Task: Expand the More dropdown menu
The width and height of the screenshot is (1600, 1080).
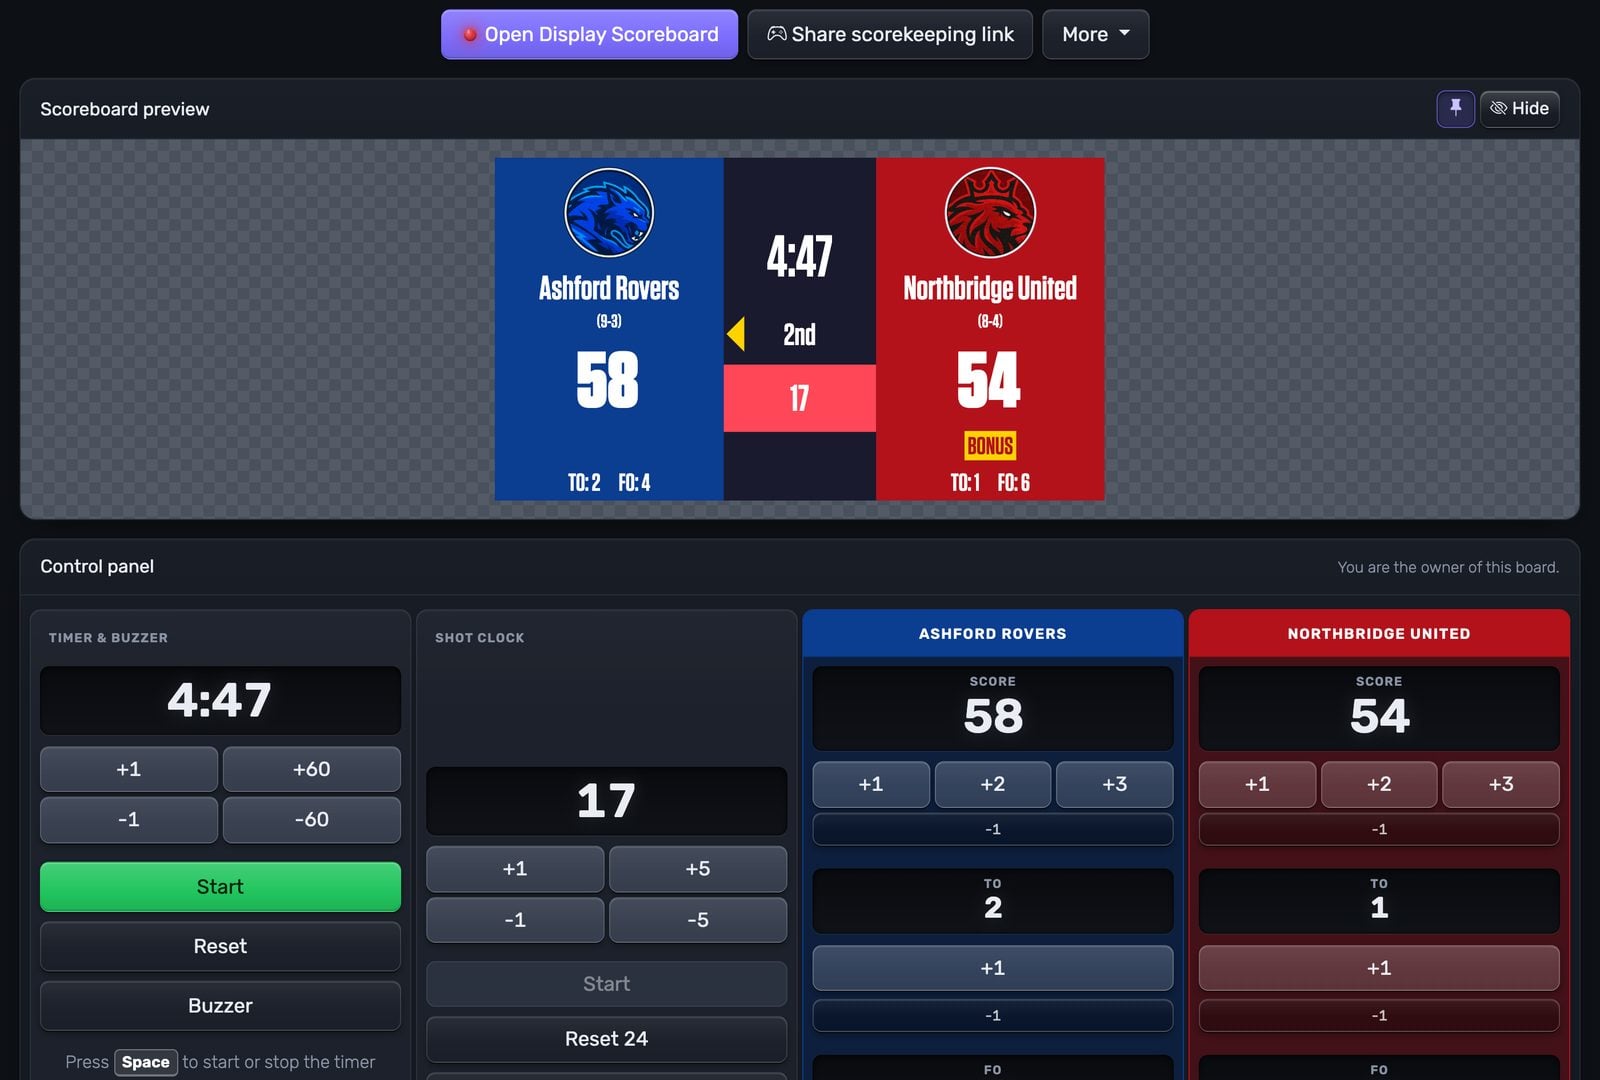Action: click(x=1095, y=34)
